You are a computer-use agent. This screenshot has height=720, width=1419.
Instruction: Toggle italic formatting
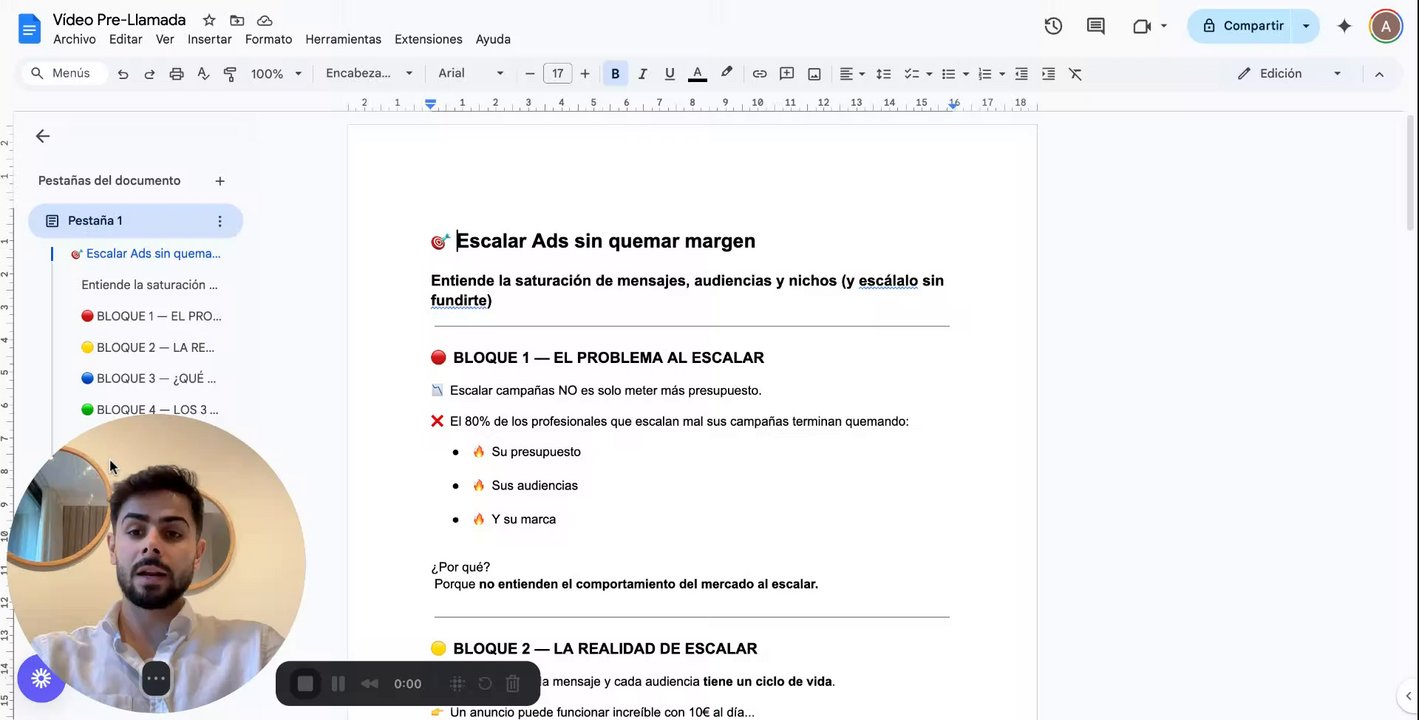point(642,74)
